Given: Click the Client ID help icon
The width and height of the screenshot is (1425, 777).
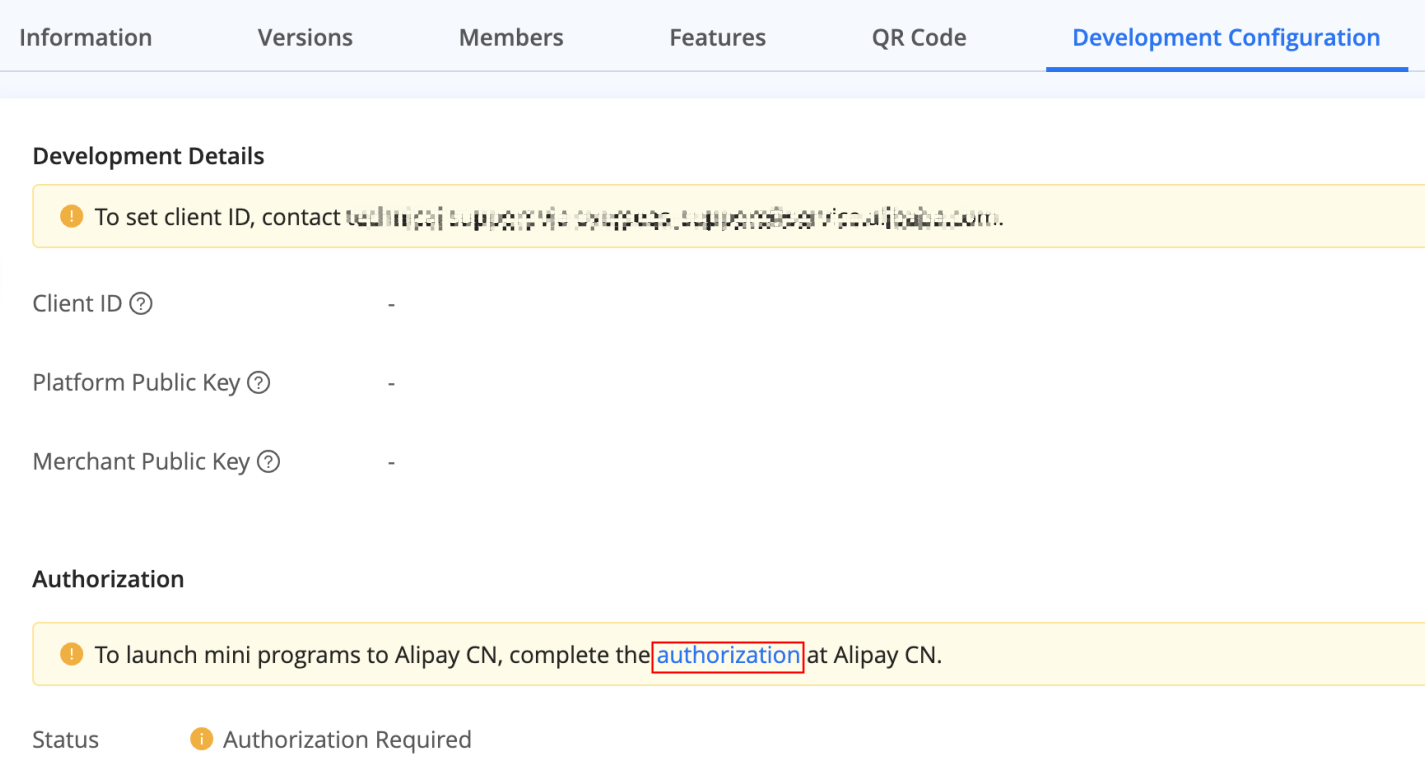Looking at the screenshot, I should (x=142, y=303).
